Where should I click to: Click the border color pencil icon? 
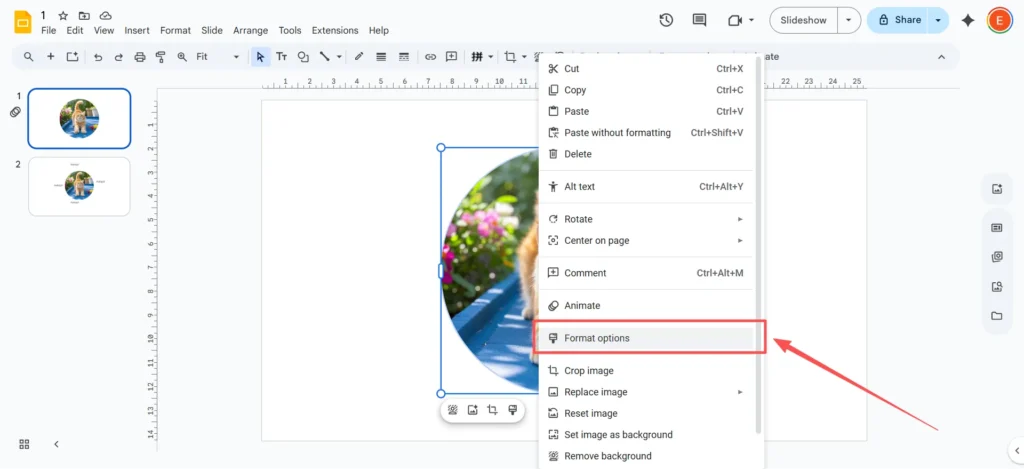(x=359, y=57)
